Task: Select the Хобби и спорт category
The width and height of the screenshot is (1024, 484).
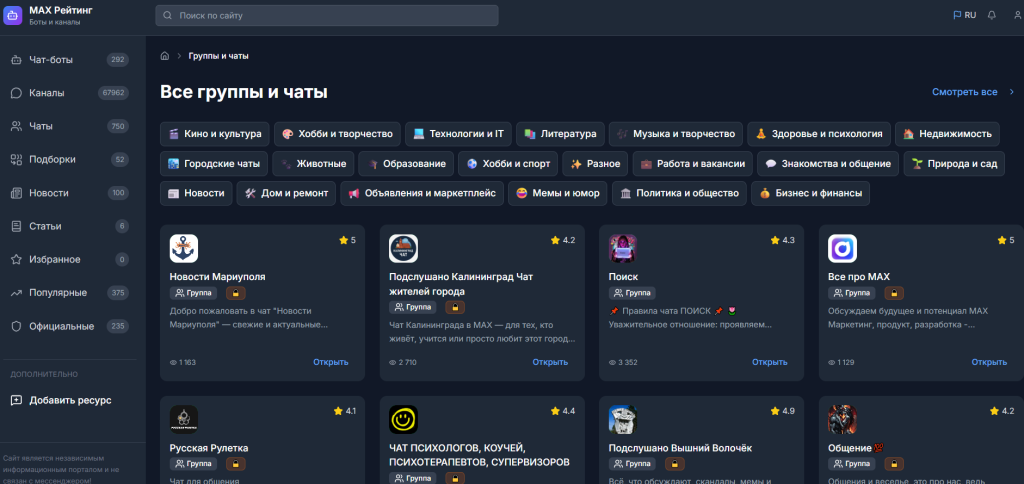Action: 508,164
